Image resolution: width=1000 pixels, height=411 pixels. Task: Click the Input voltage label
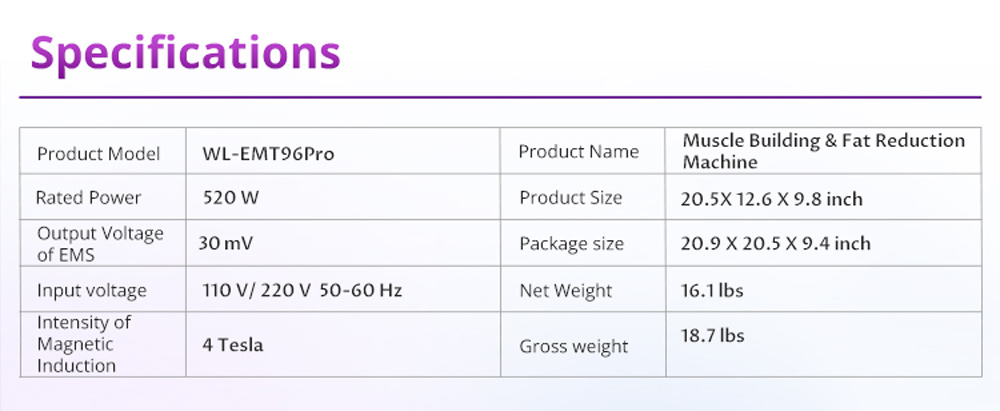click(x=92, y=291)
